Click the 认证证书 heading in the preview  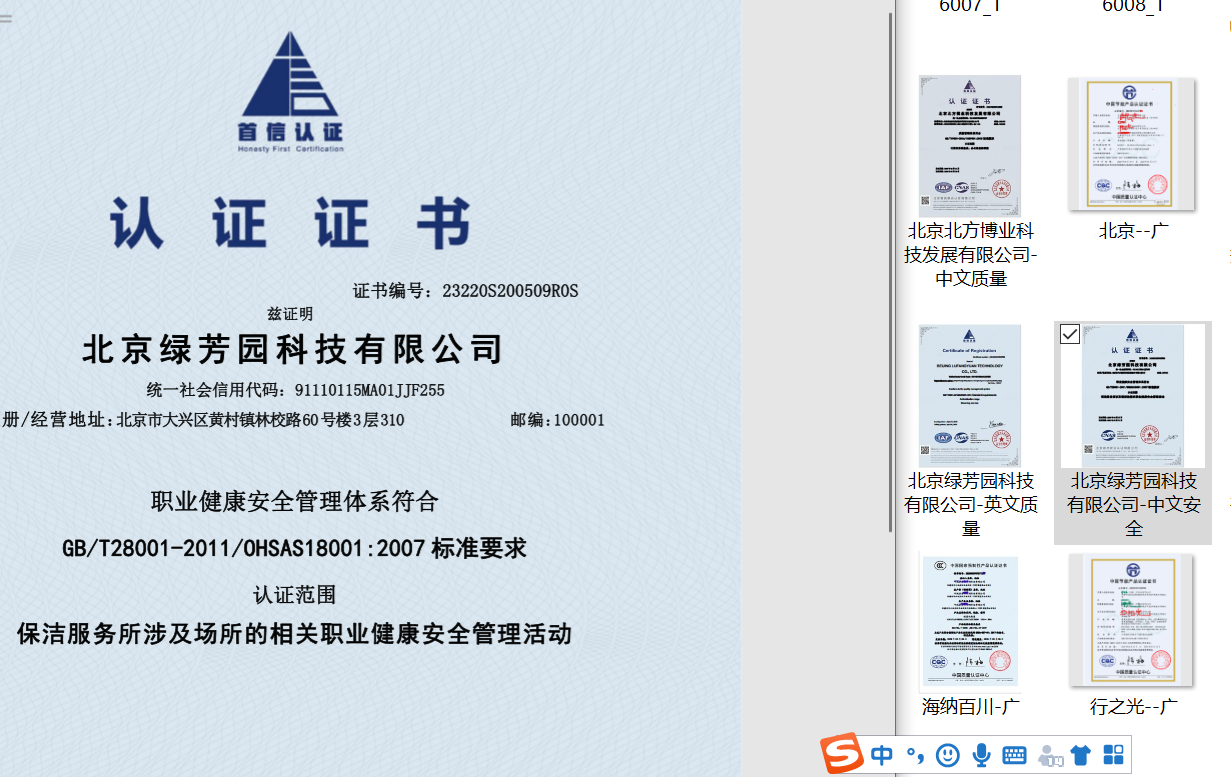click(x=290, y=223)
